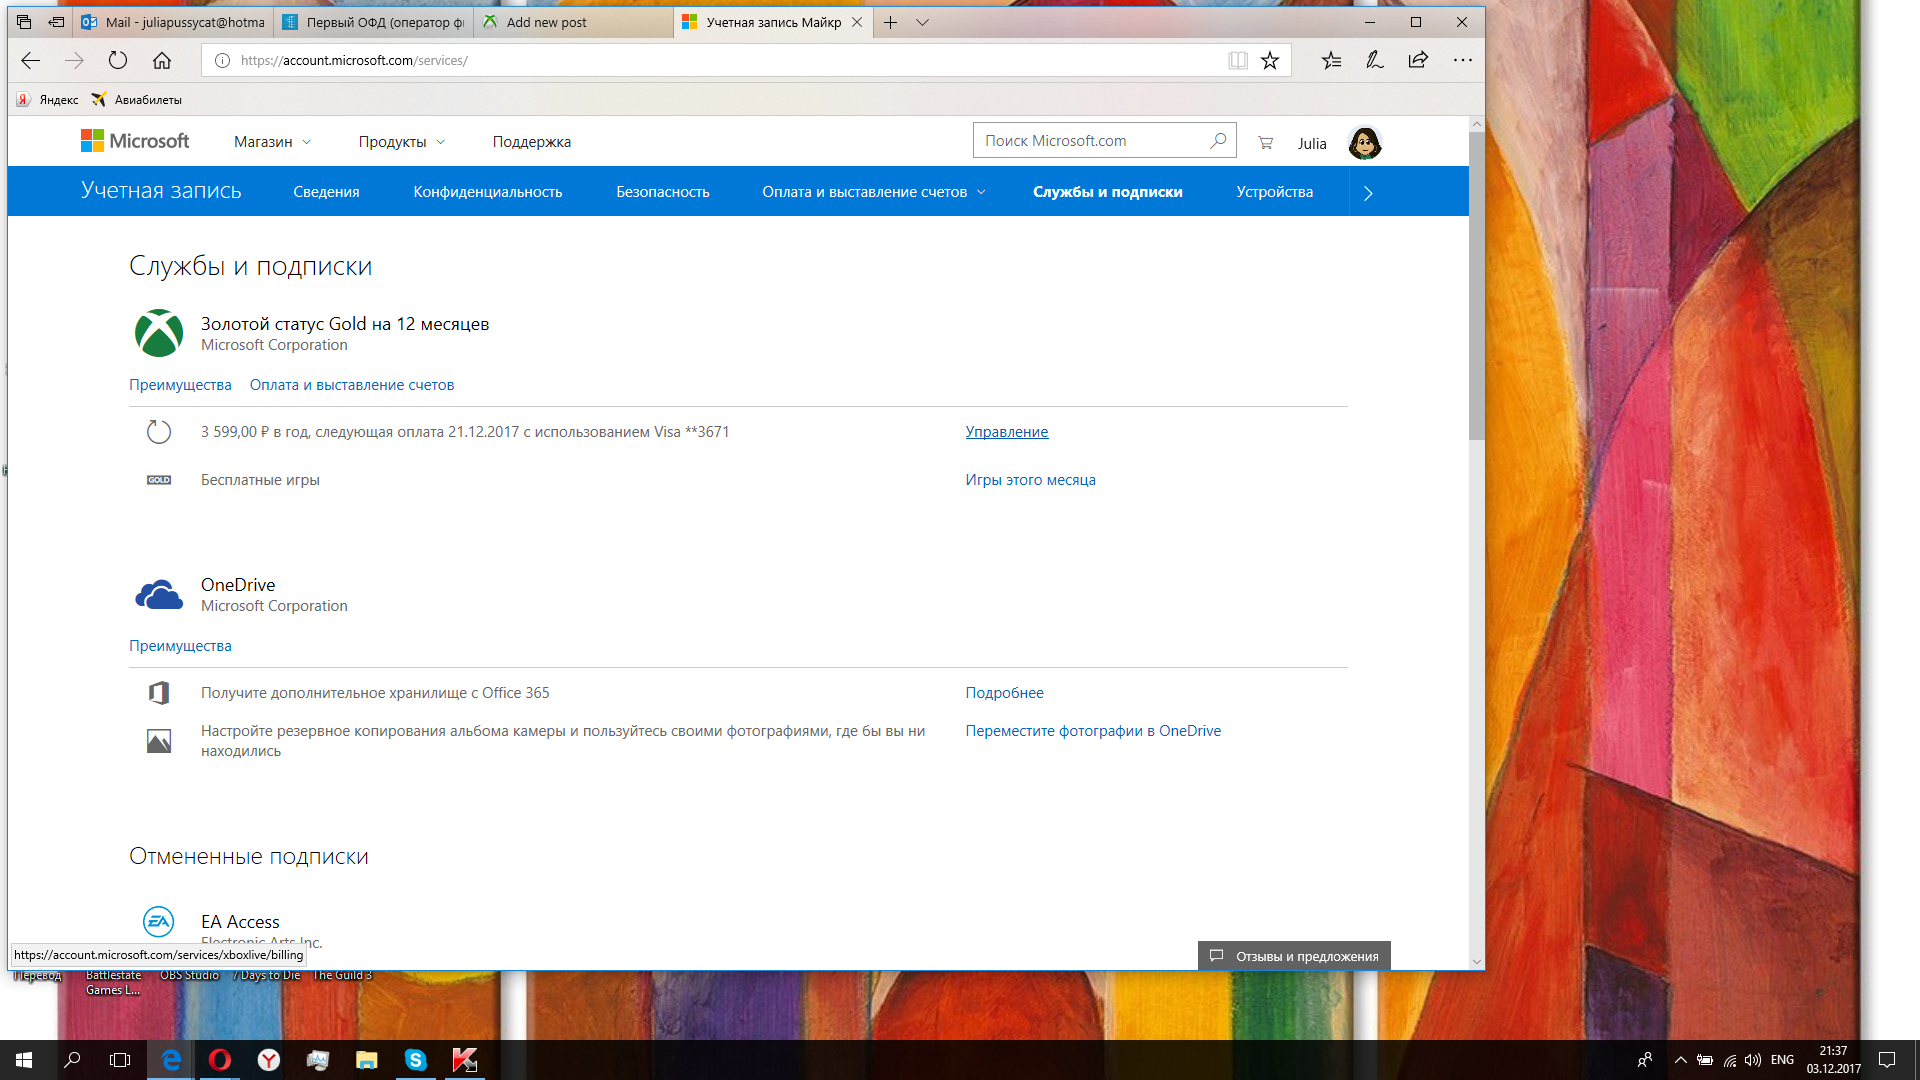Launch Opera browser from the taskbar
Image resolution: width=1920 pixels, height=1080 pixels.
[220, 1060]
